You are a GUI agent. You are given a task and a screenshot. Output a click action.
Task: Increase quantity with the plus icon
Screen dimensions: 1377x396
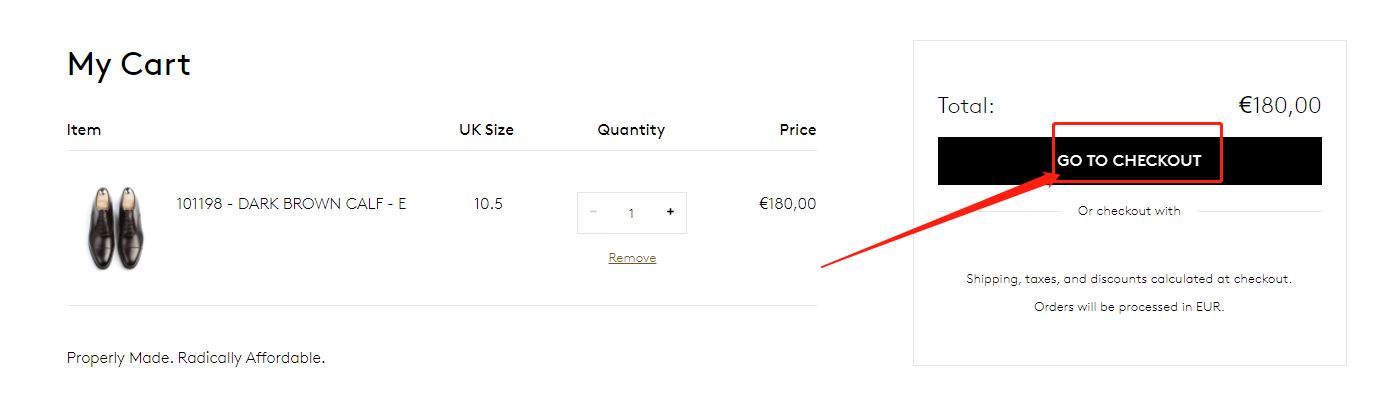(670, 212)
